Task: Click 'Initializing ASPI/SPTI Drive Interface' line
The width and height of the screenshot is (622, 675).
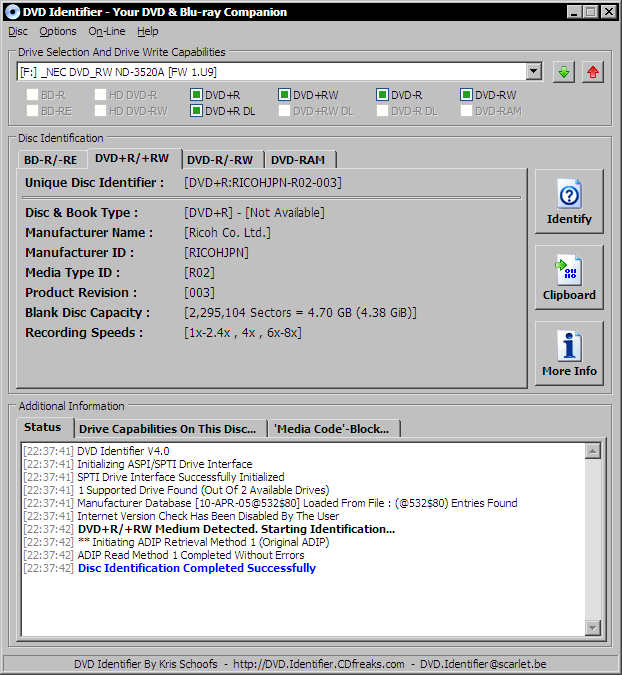Action: [164, 464]
